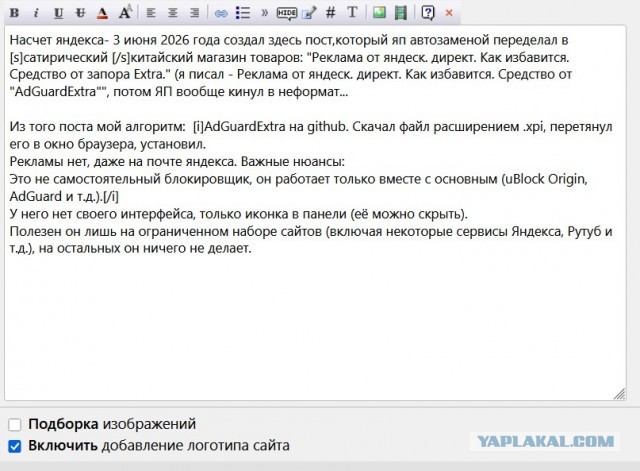The height and width of the screenshot is (471, 640).
Task: Enable the Подборка изображений checkbox
Action: 15,424
